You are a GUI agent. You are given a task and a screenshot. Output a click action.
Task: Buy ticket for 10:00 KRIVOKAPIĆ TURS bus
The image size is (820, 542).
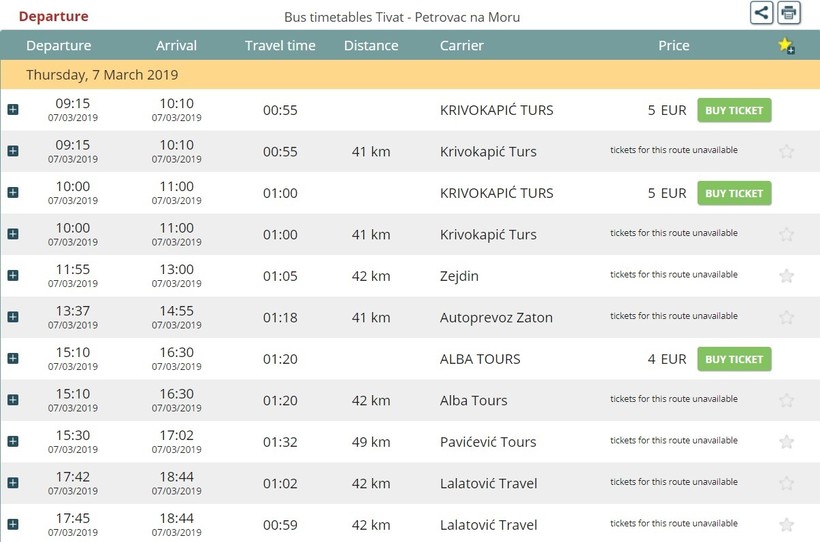tap(734, 193)
